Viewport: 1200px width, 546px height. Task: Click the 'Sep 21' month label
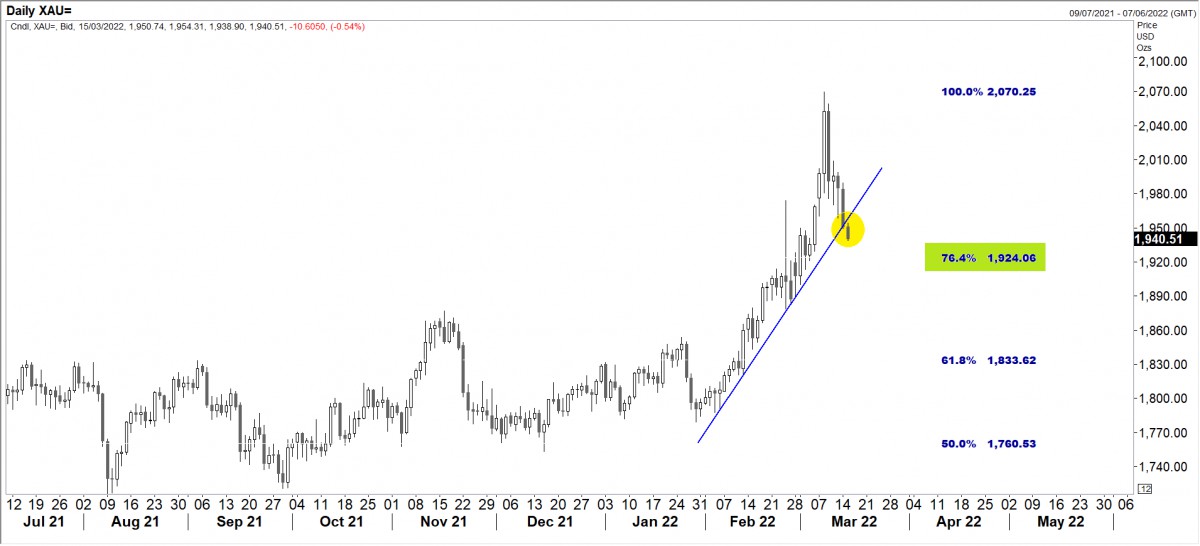pyautogui.click(x=240, y=522)
